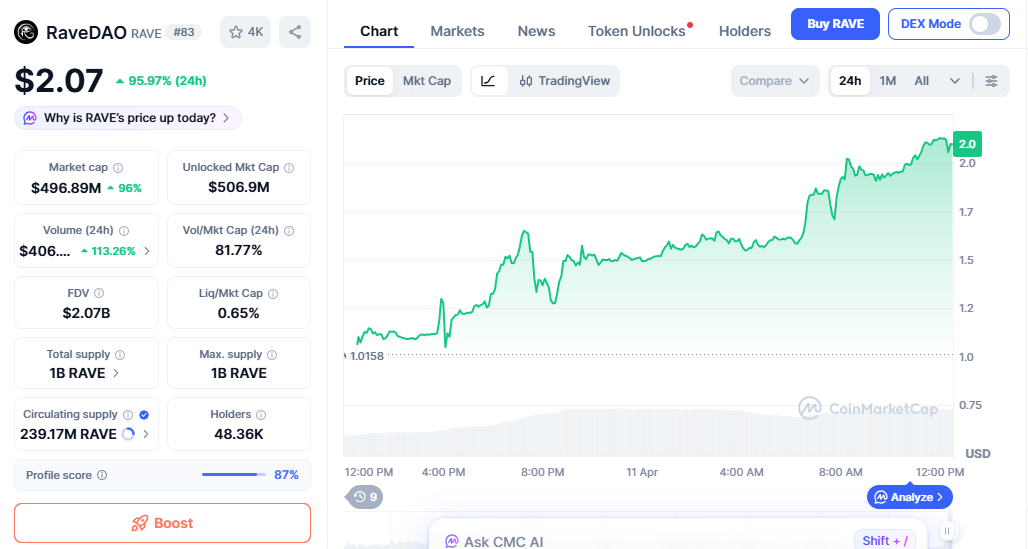
Task: Click the Shift + / shortcut chip
Action: click(x=885, y=540)
